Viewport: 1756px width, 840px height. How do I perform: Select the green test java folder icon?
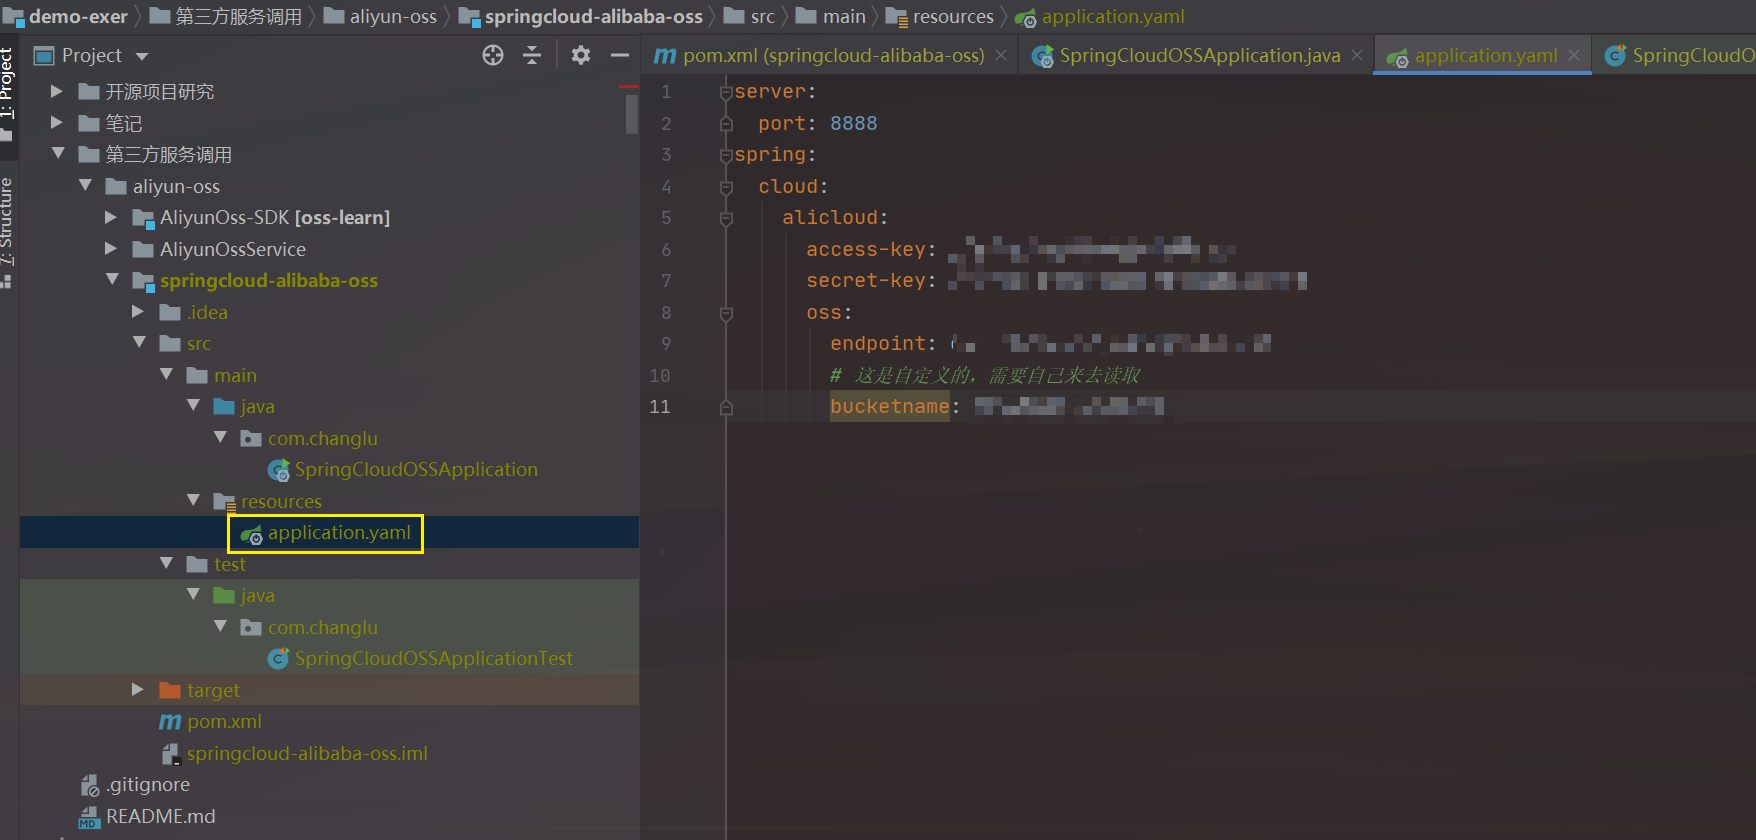point(224,596)
